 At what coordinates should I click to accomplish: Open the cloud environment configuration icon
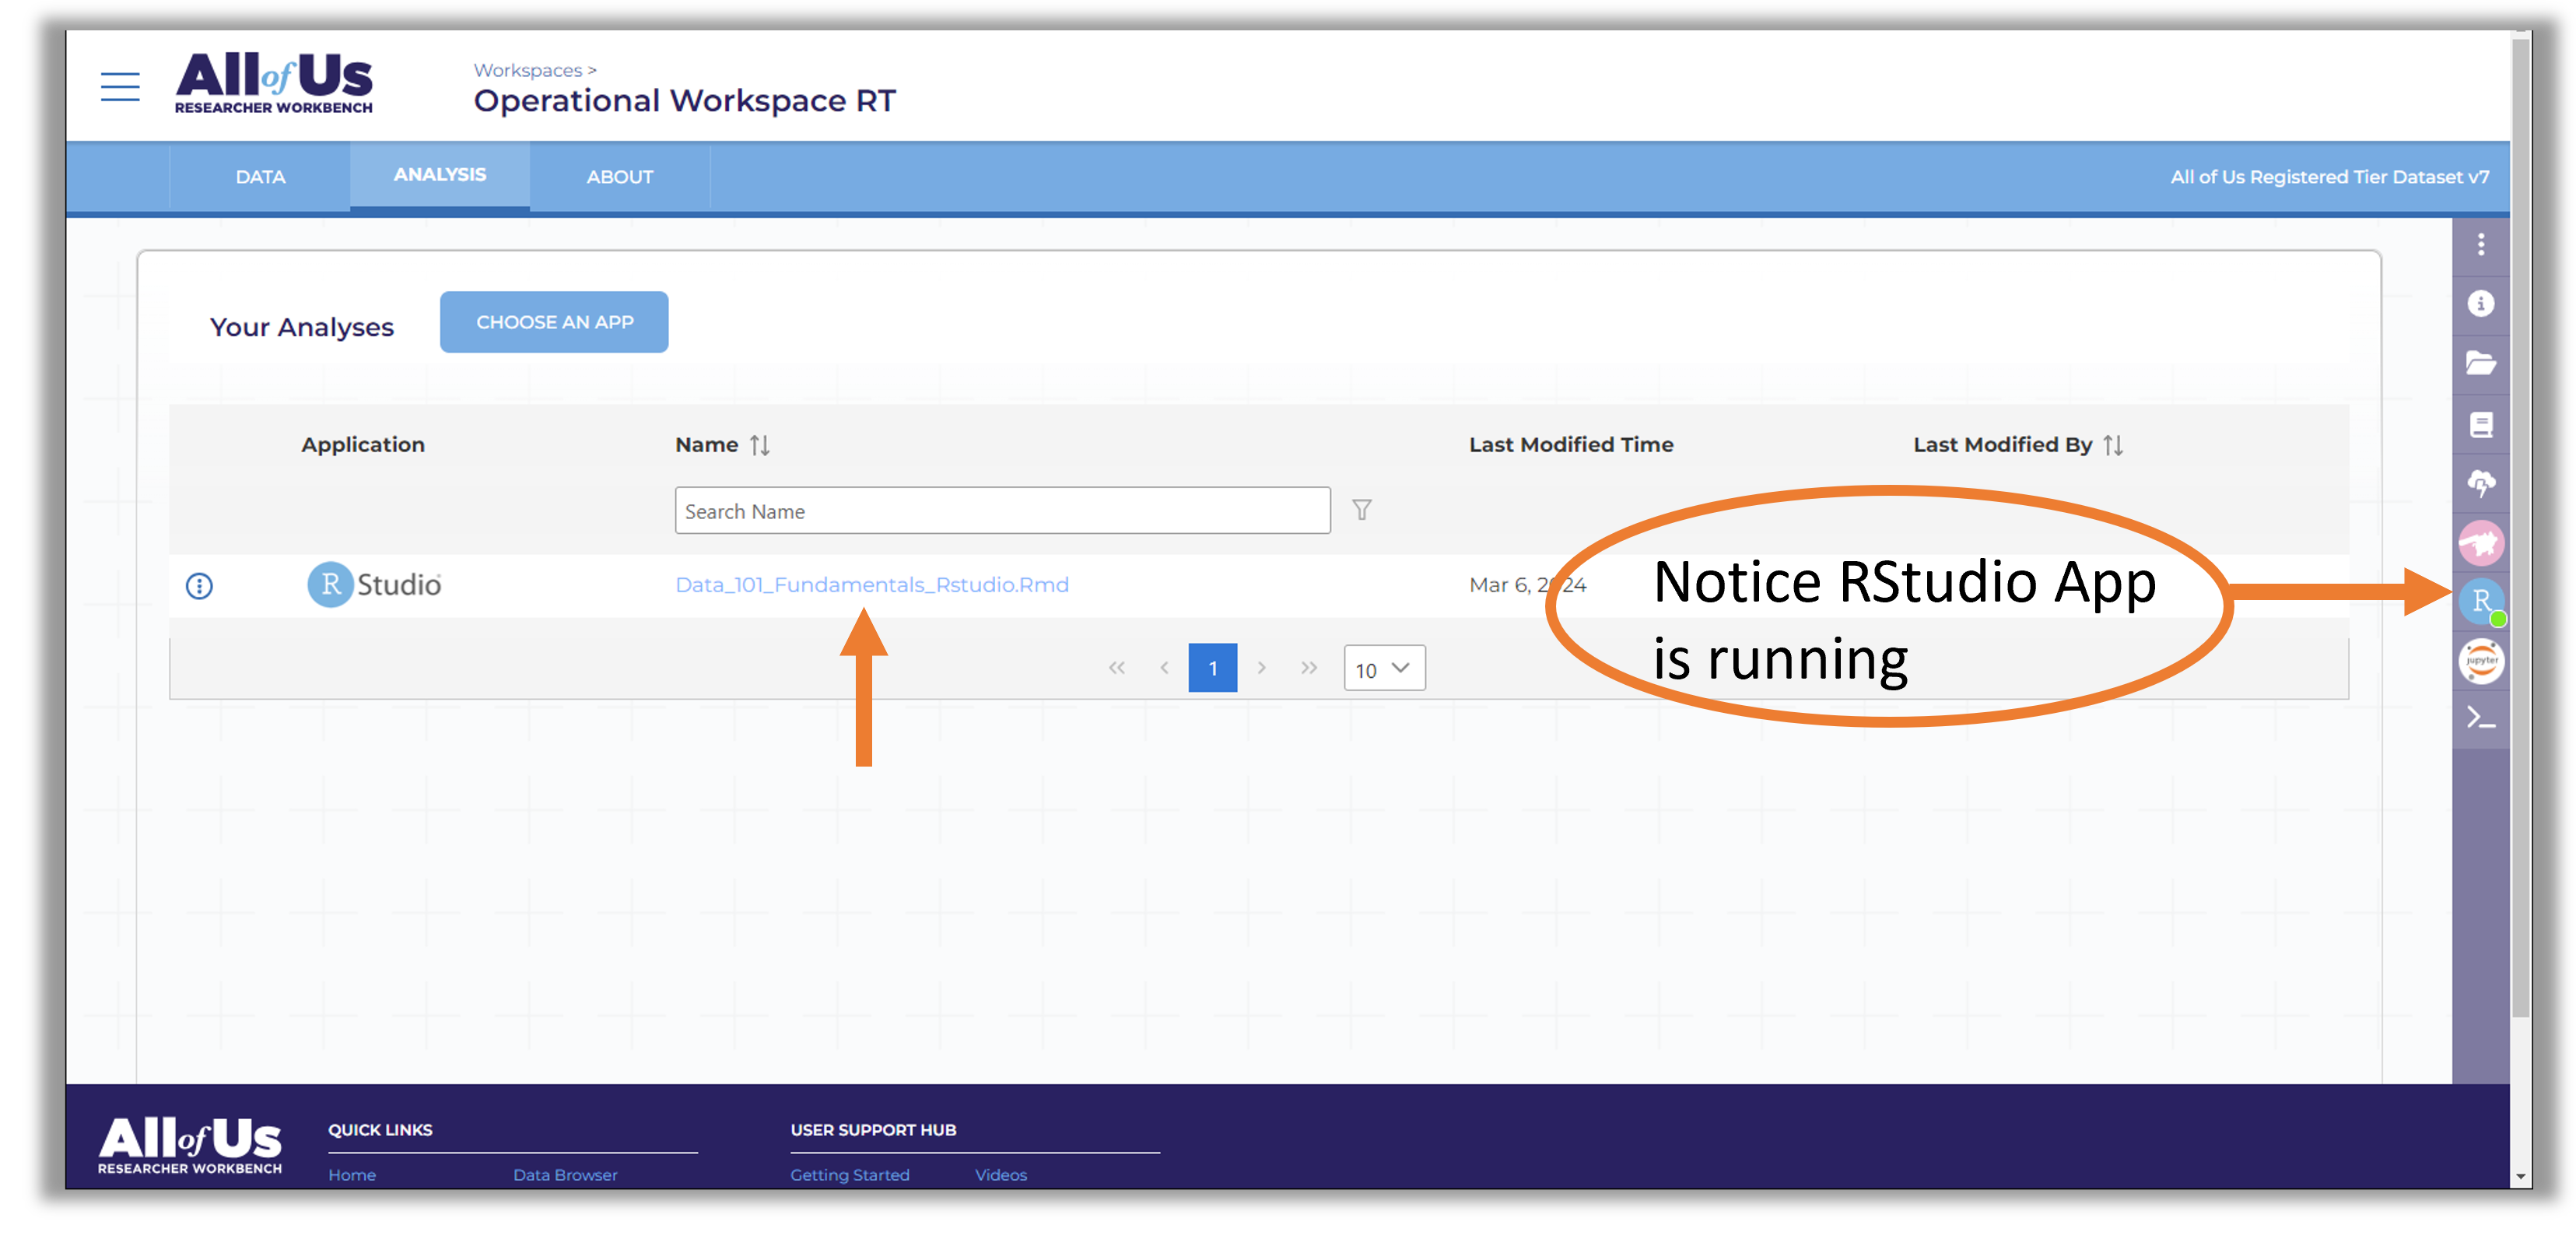[2480, 483]
